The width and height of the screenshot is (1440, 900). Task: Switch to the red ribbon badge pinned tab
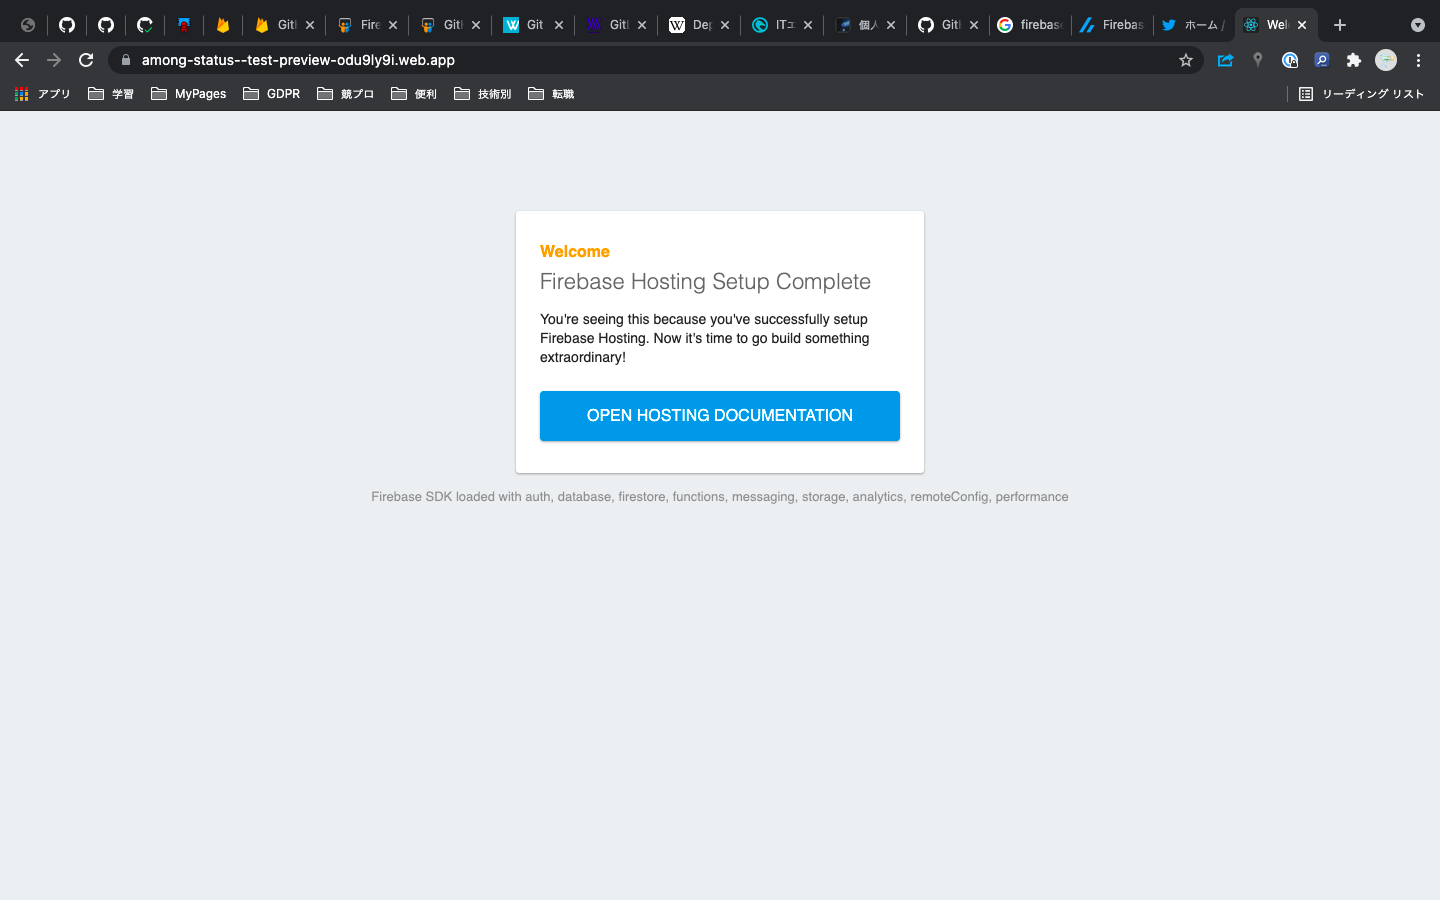click(x=184, y=25)
